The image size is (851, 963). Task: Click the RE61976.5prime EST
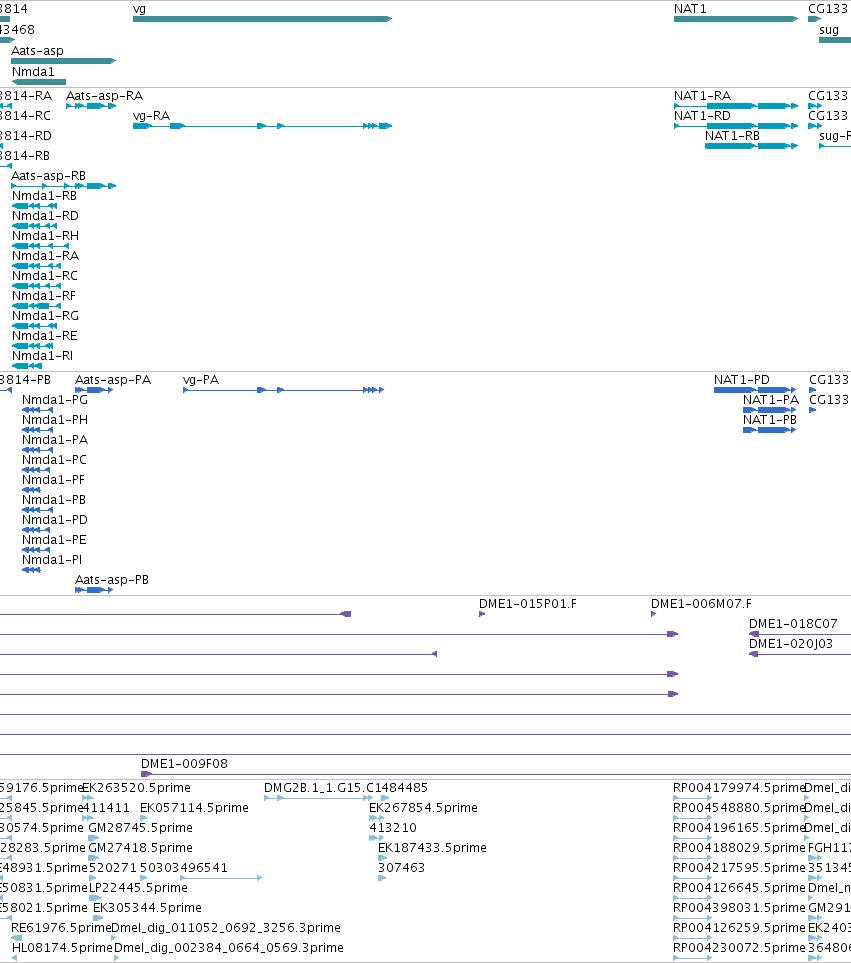(17, 938)
